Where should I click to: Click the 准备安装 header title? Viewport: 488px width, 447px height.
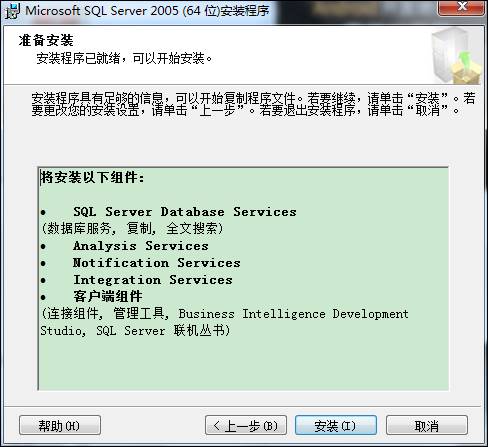[x=46, y=40]
